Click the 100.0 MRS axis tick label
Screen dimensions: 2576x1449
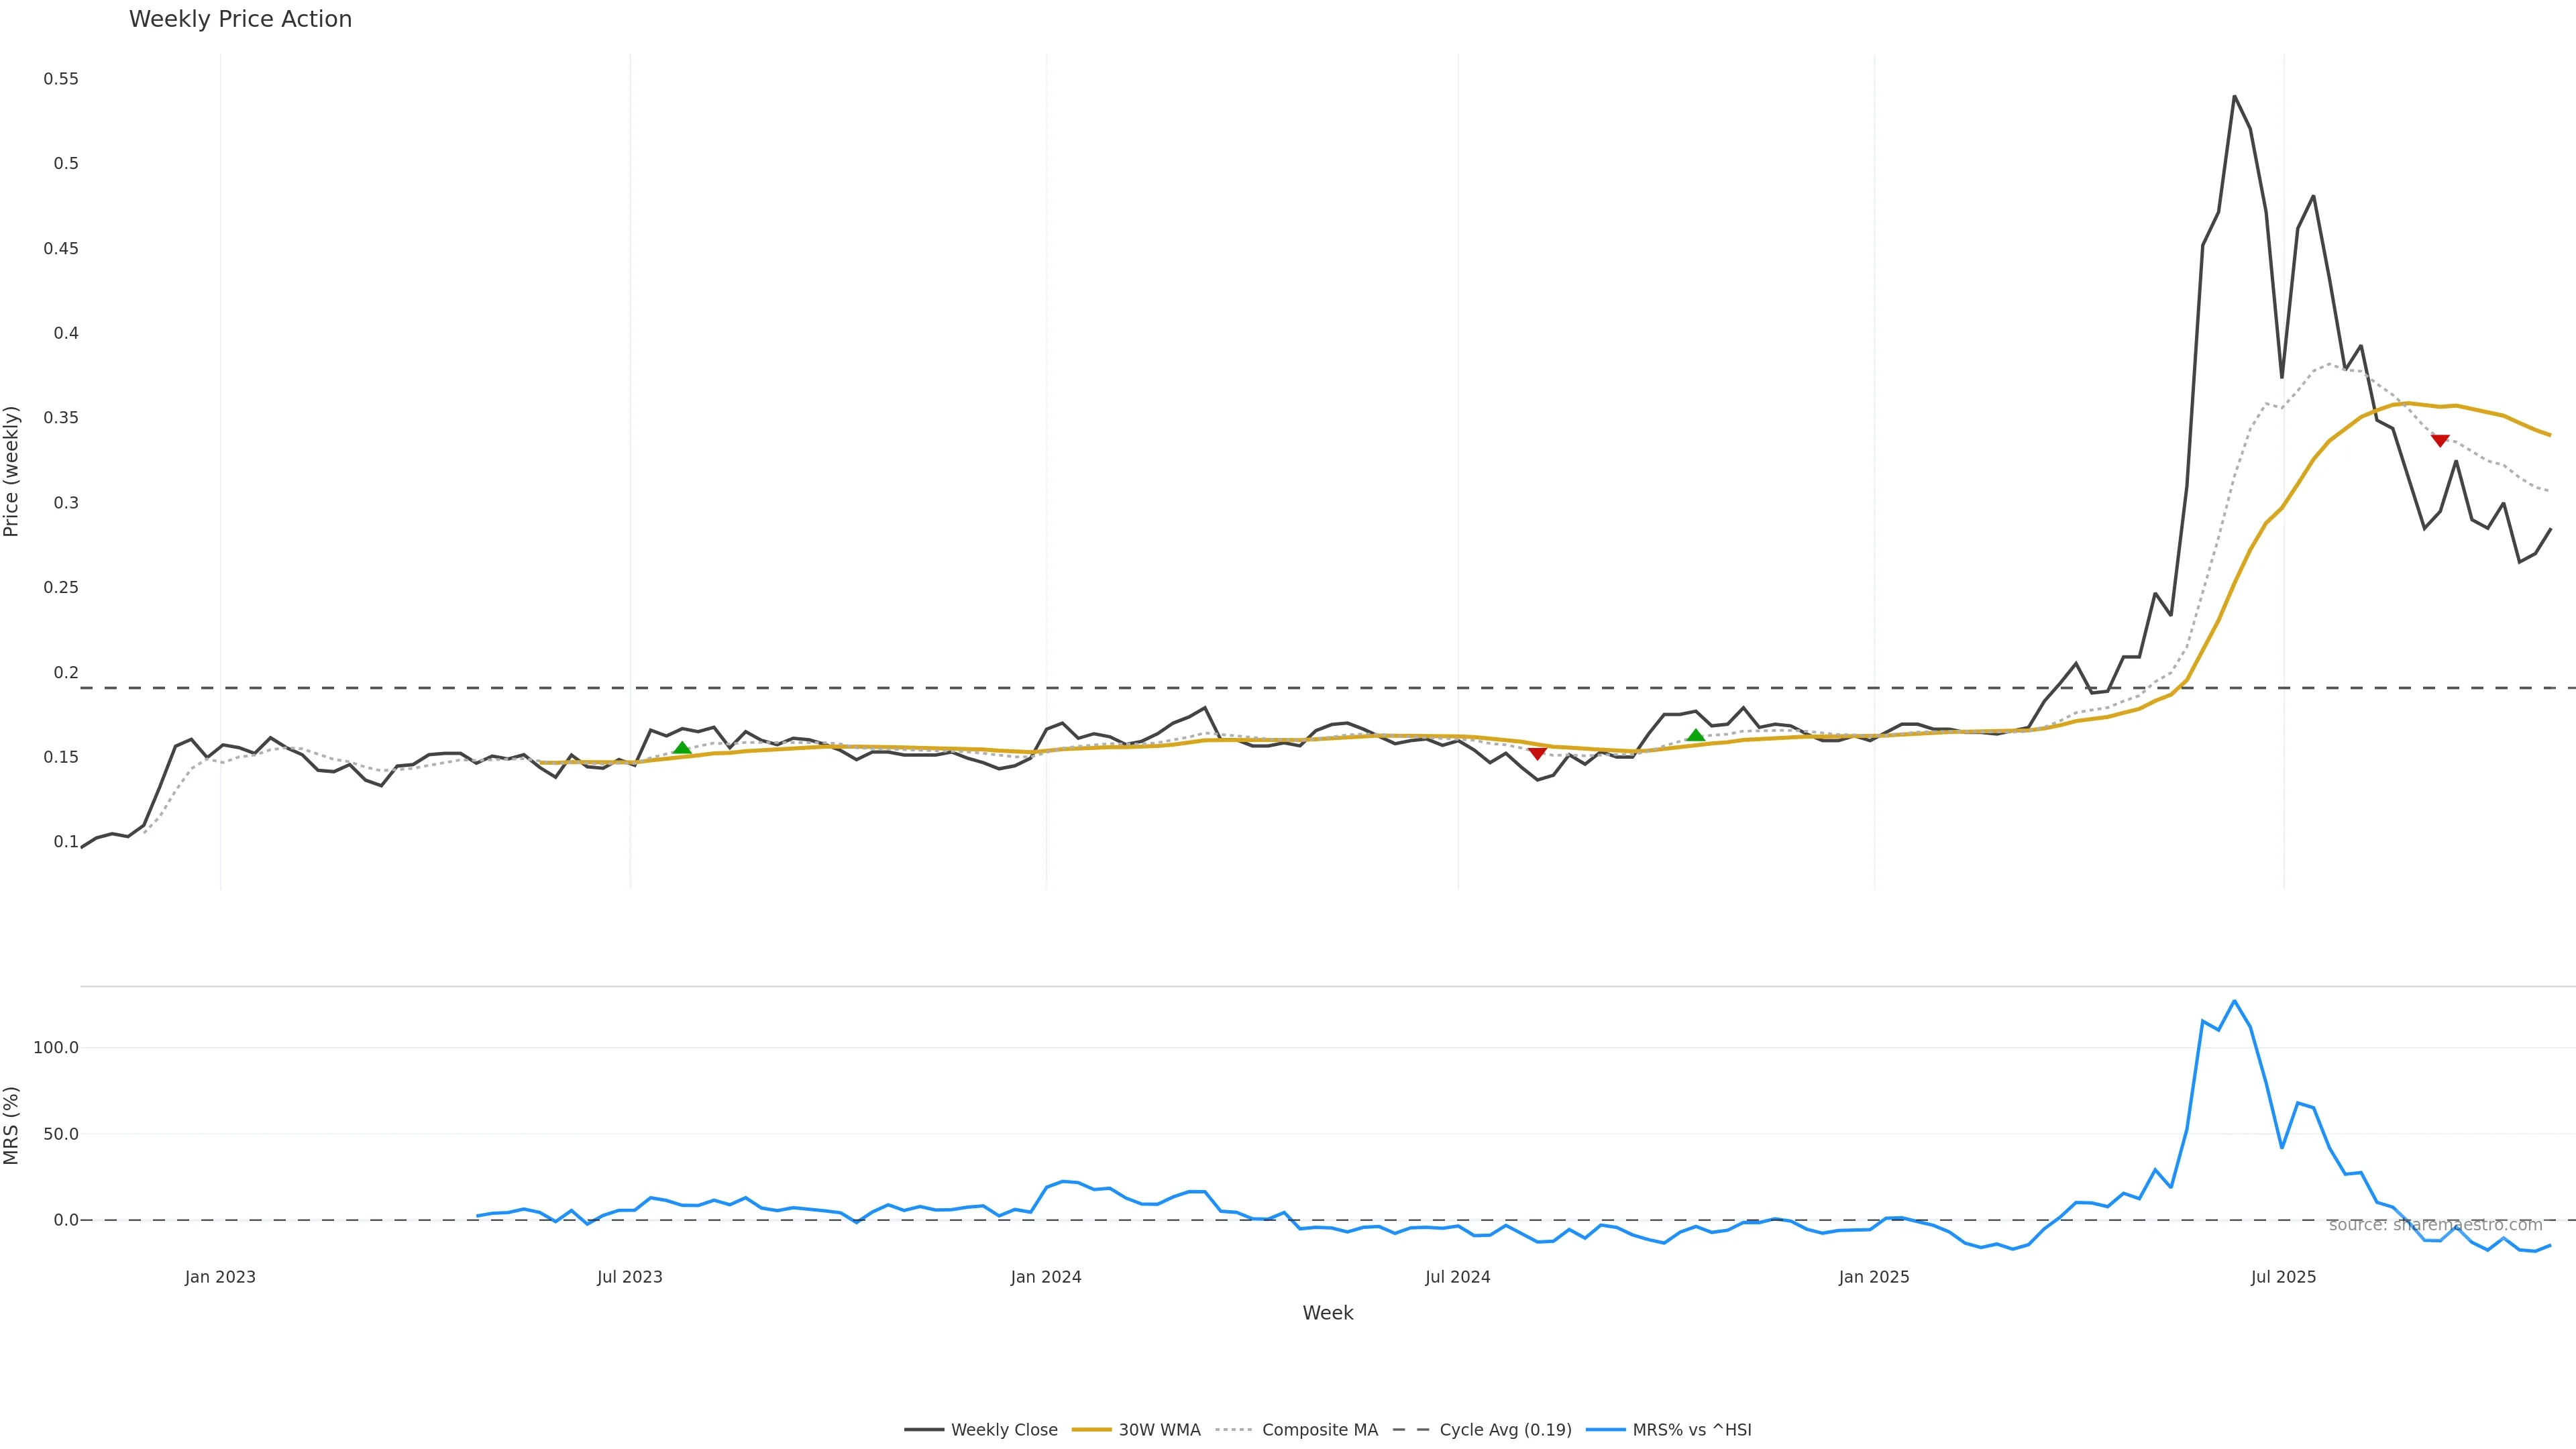coord(56,1048)
